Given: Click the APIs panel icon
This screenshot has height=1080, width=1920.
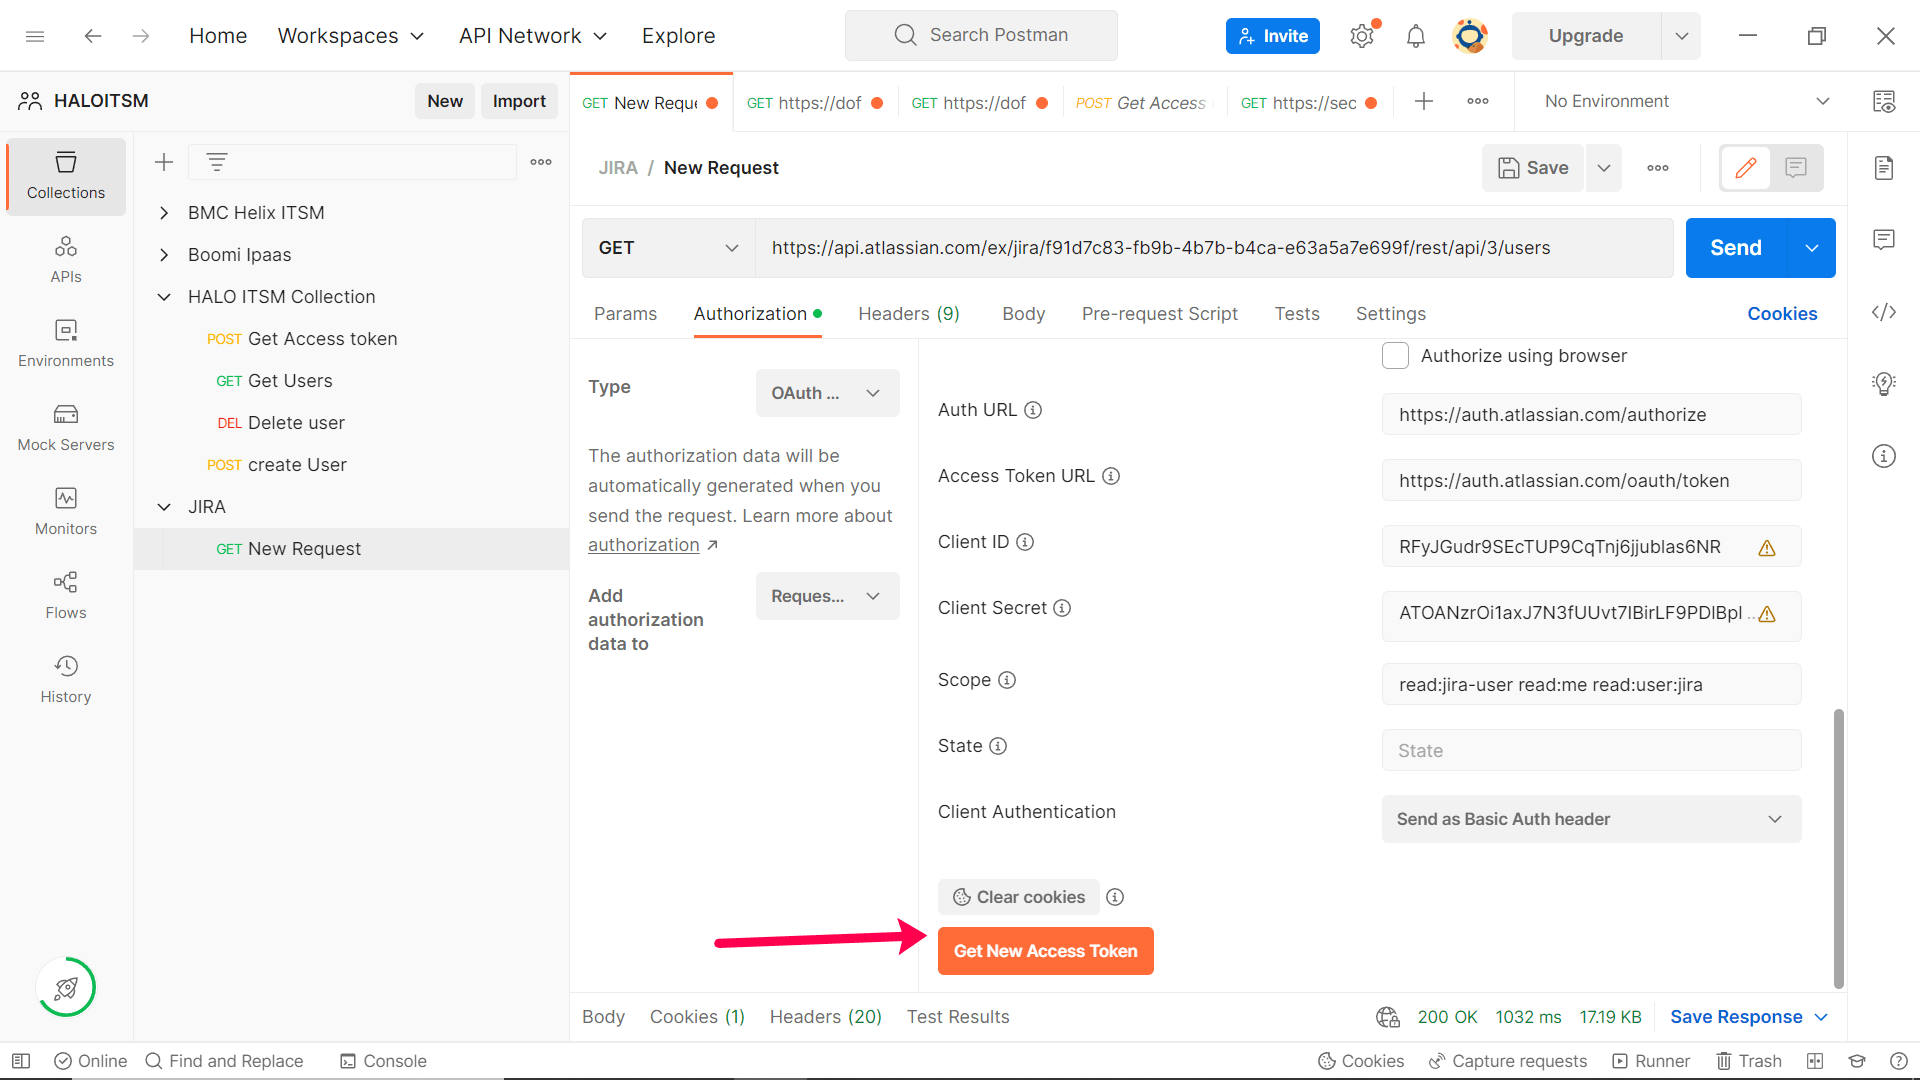Looking at the screenshot, I should [x=65, y=260].
